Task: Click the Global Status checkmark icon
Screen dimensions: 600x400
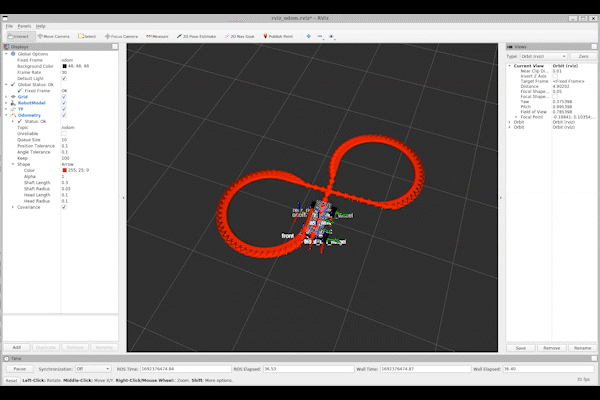Action: [13, 85]
